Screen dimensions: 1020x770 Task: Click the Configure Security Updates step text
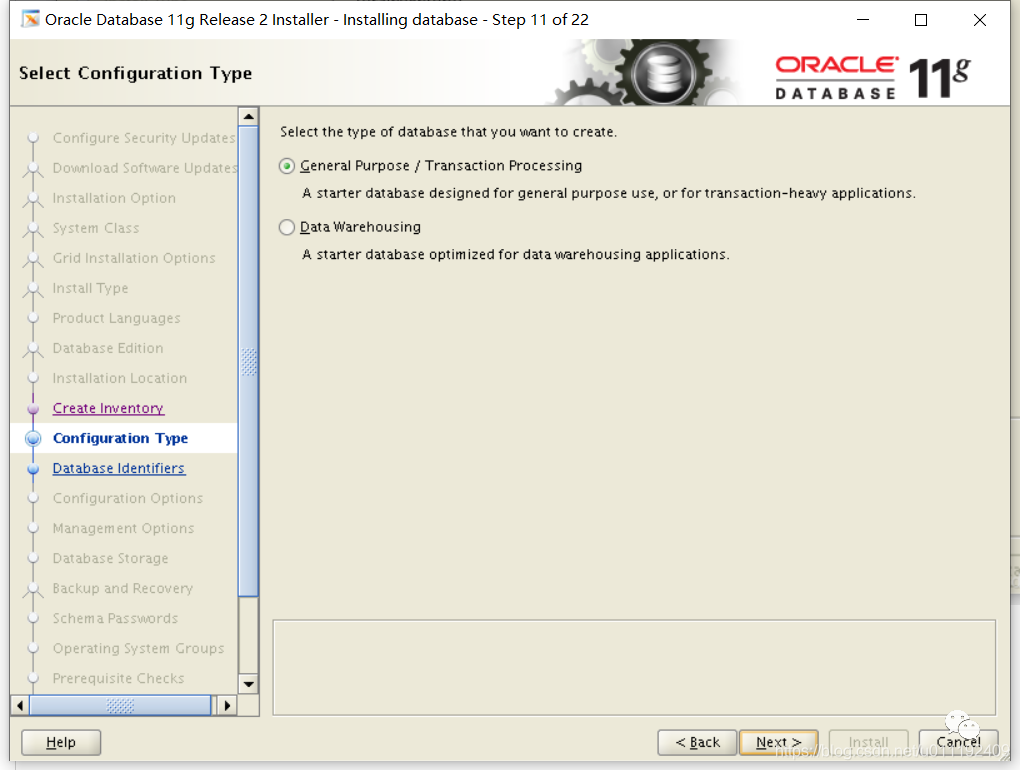pos(144,138)
